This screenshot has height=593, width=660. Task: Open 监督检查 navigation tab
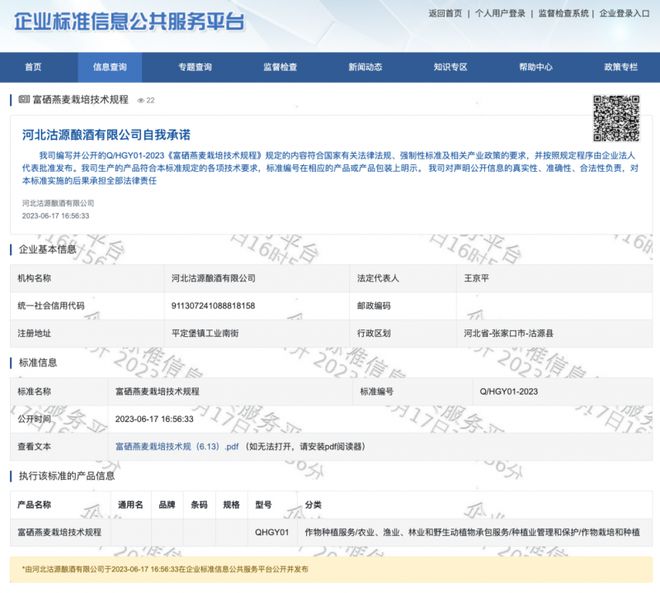pyautogui.click(x=280, y=67)
